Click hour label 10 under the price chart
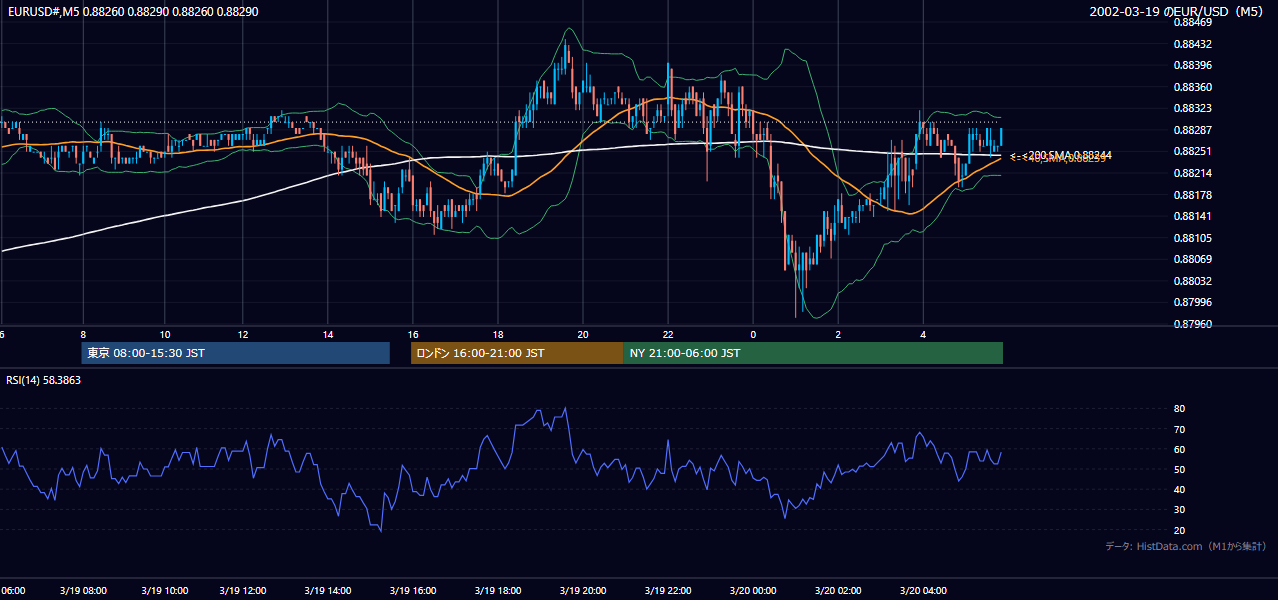 (165, 334)
